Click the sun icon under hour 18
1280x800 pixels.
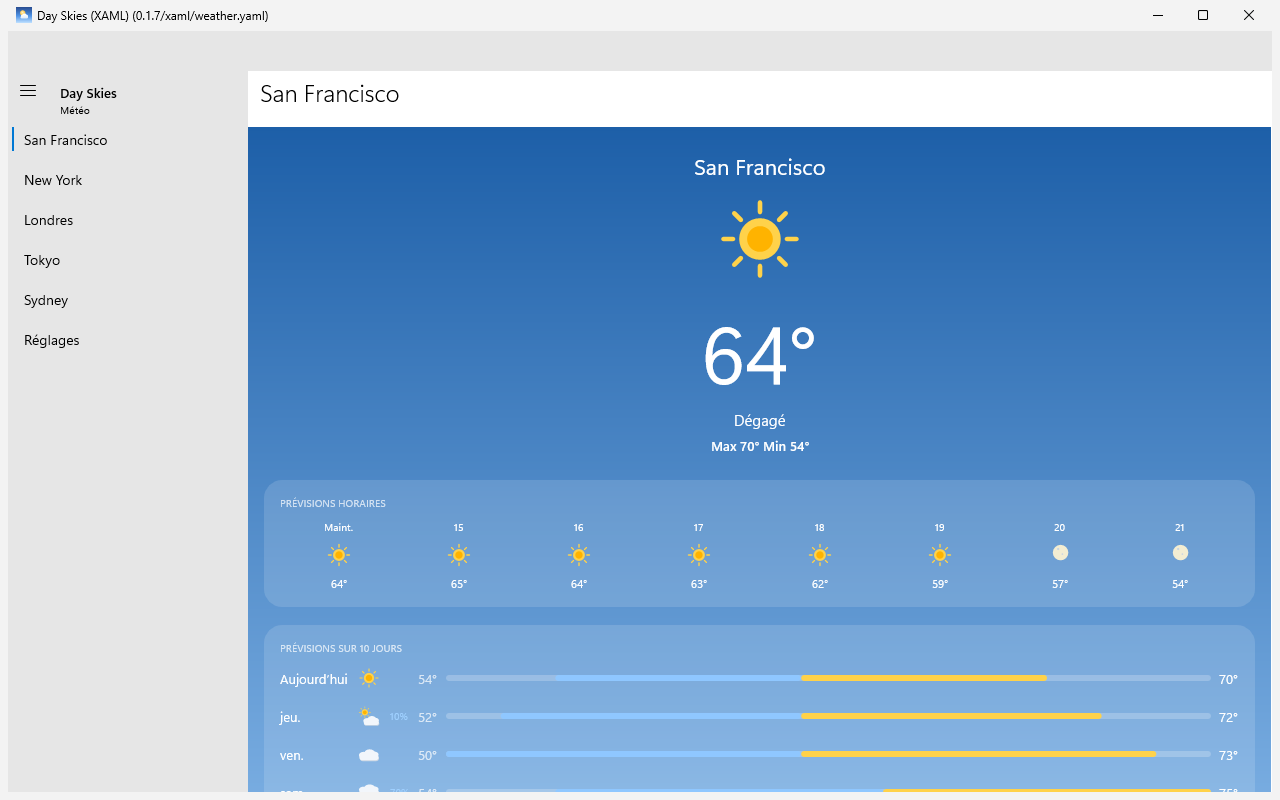pyautogui.click(x=820, y=555)
